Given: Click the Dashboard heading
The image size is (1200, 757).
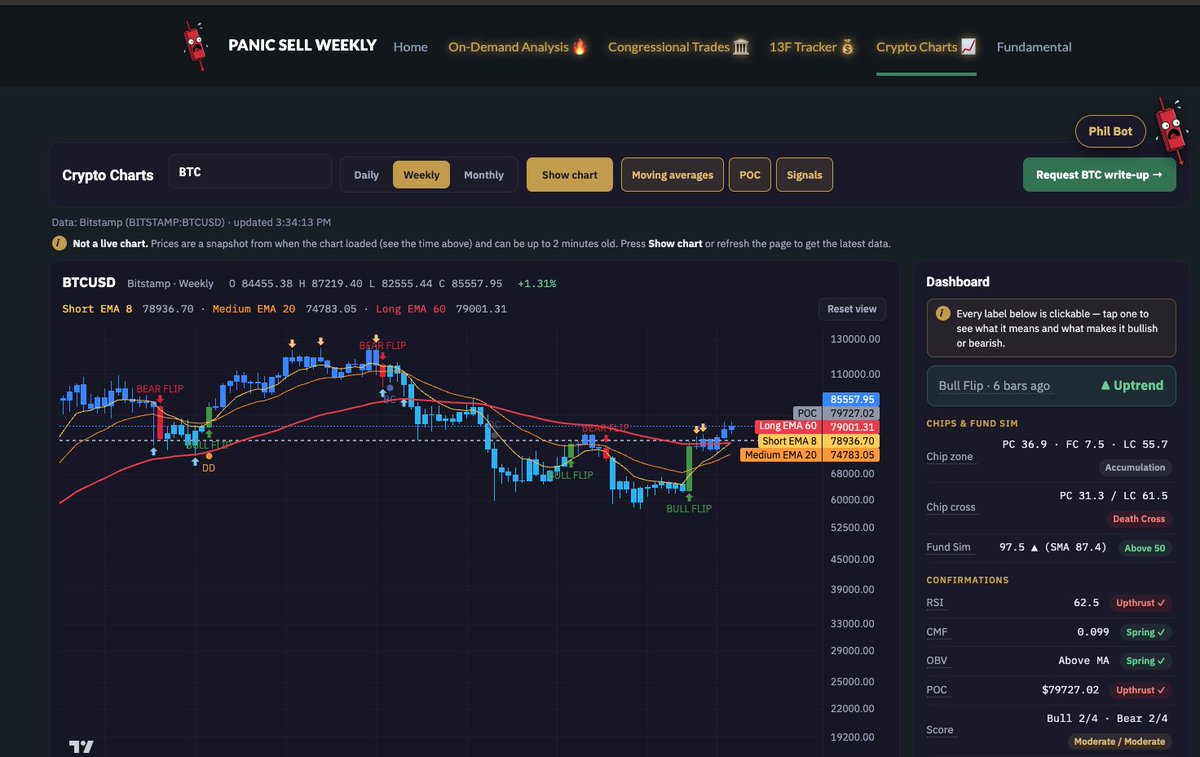Looking at the screenshot, I should [x=958, y=282].
